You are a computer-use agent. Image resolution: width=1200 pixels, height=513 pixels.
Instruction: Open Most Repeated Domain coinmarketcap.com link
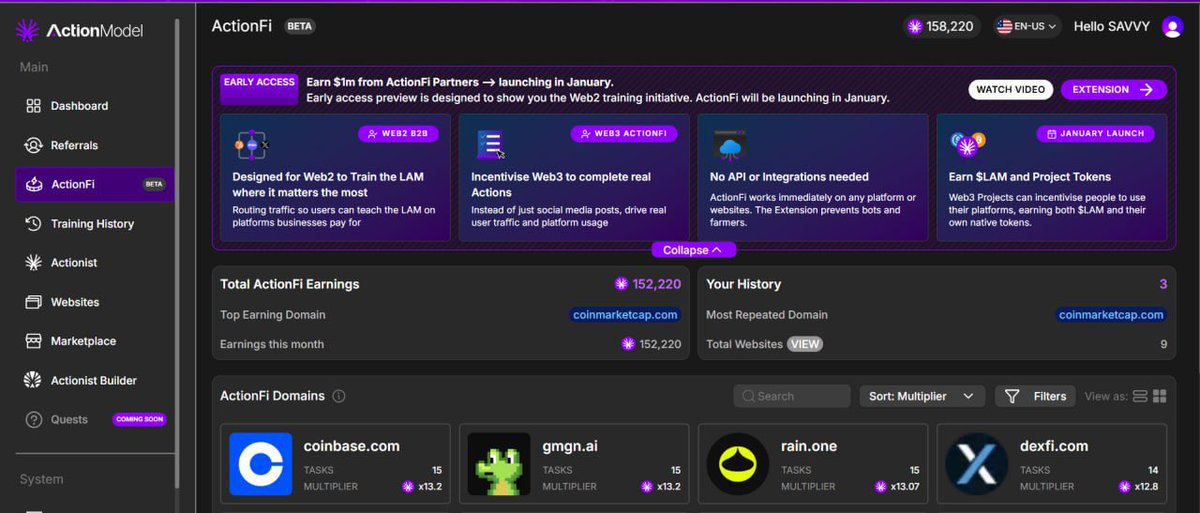point(1111,315)
